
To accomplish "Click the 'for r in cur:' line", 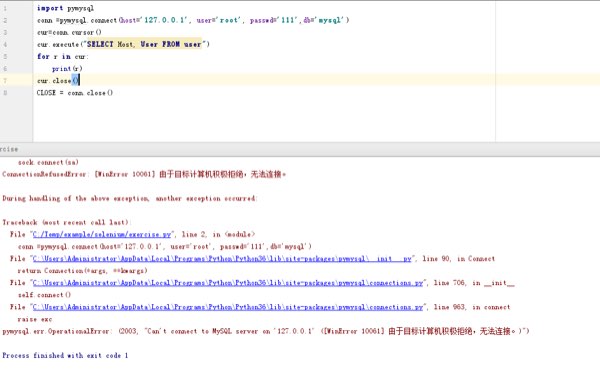I will pos(62,57).
